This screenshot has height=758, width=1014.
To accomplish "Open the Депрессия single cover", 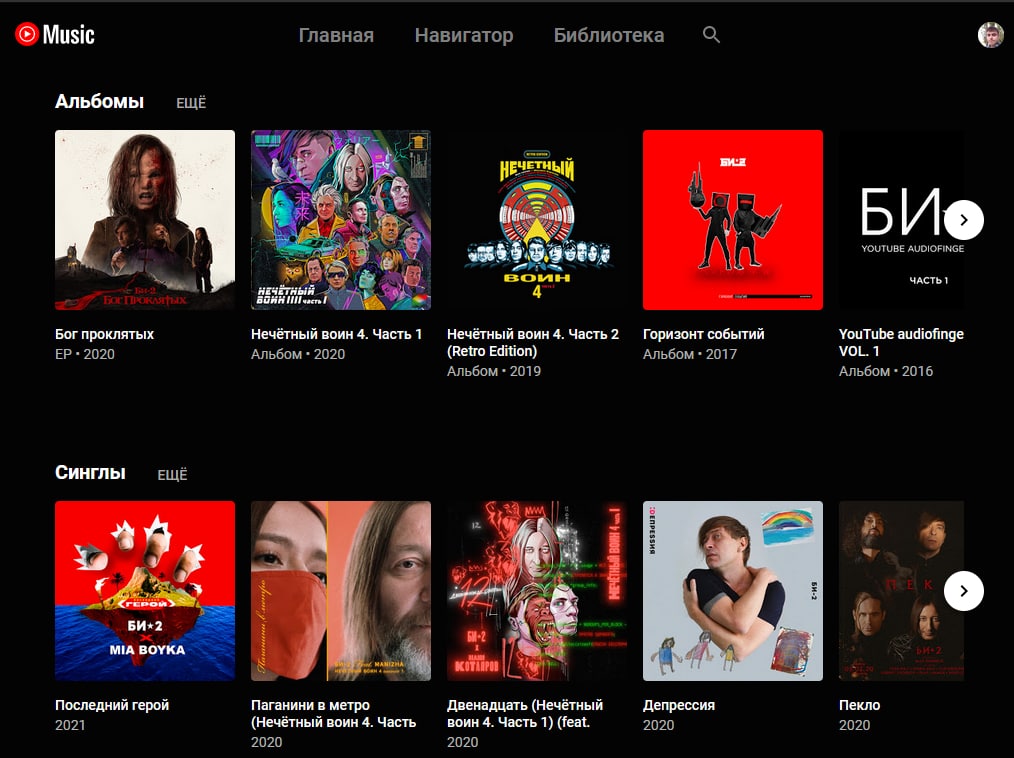I will click(733, 590).
